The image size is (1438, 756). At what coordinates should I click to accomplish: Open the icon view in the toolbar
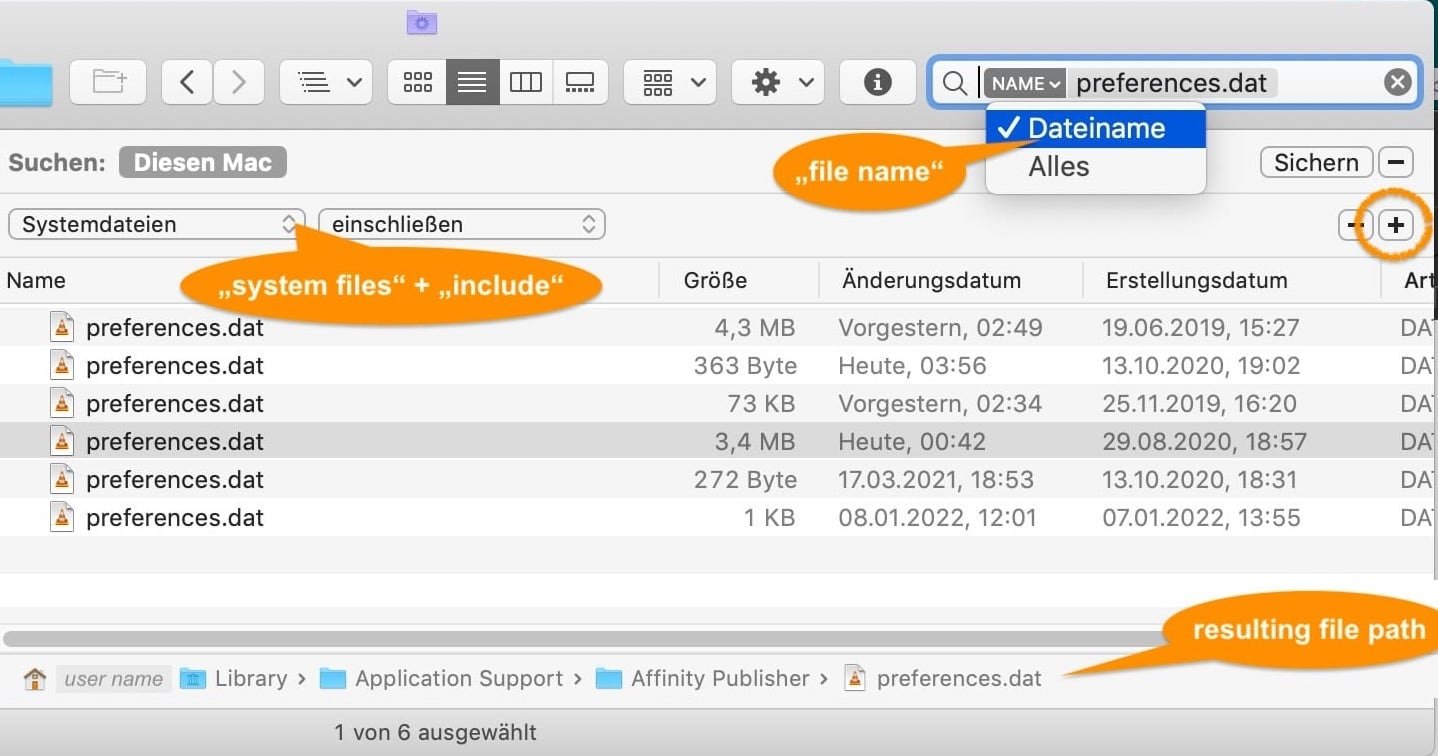pos(417,82)
